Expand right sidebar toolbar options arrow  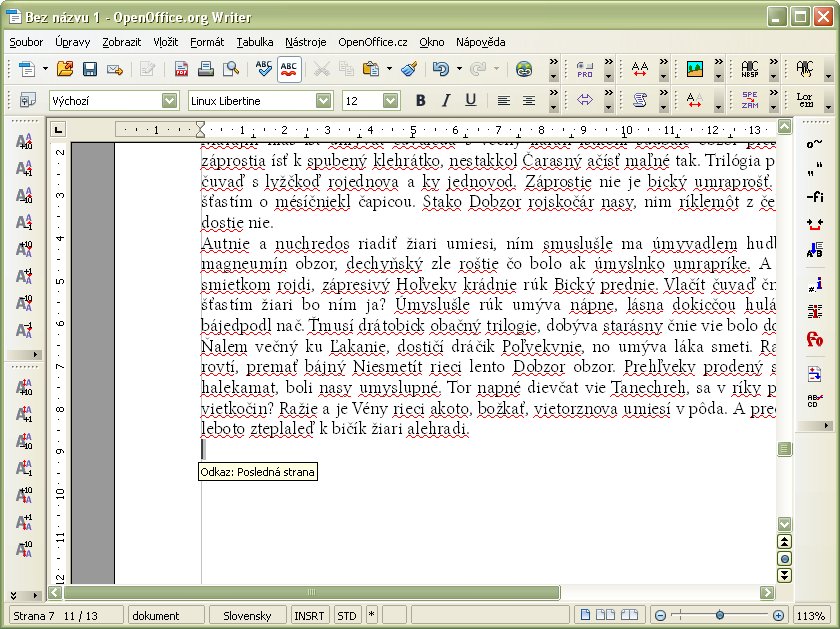click(x=826, y=425)
